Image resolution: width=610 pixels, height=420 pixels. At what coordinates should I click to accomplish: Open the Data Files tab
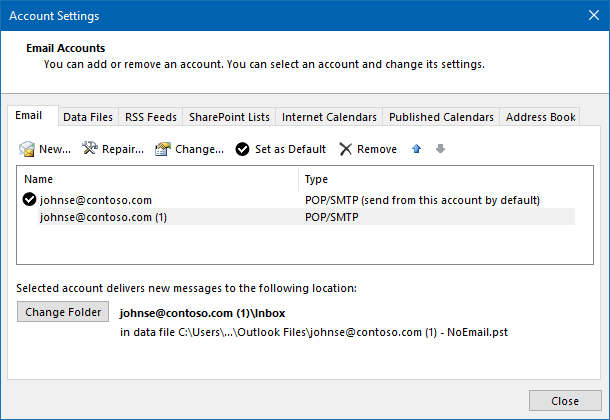[88, 117]
